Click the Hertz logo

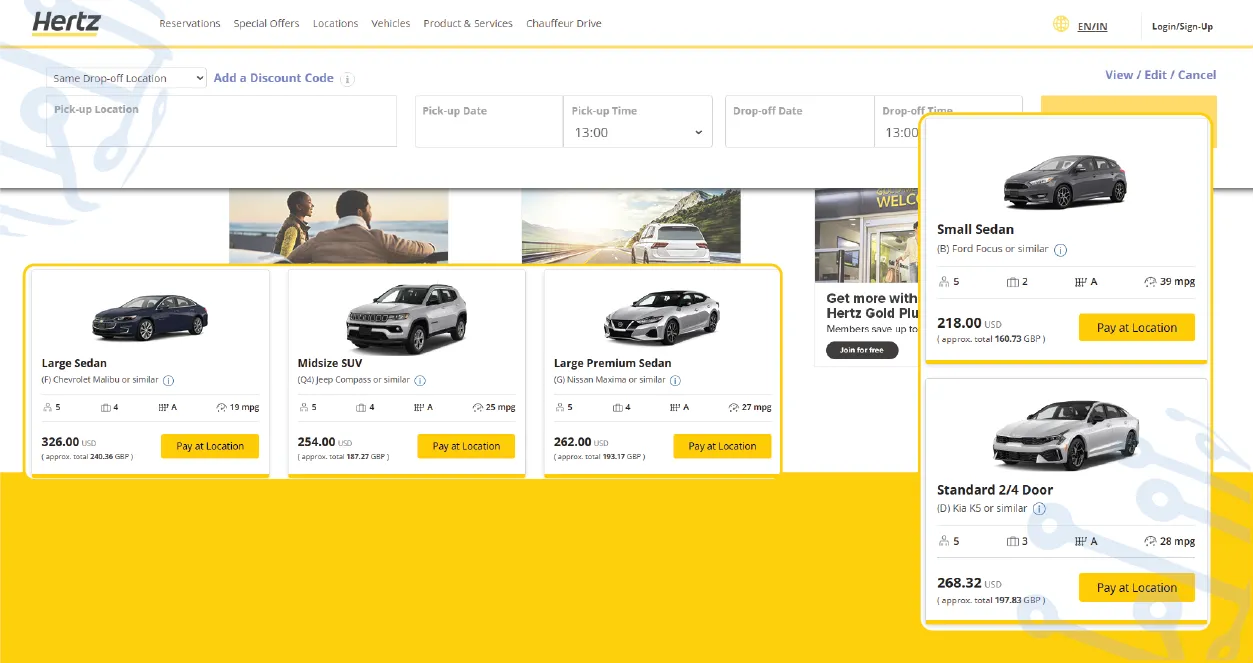click(66, 23)
